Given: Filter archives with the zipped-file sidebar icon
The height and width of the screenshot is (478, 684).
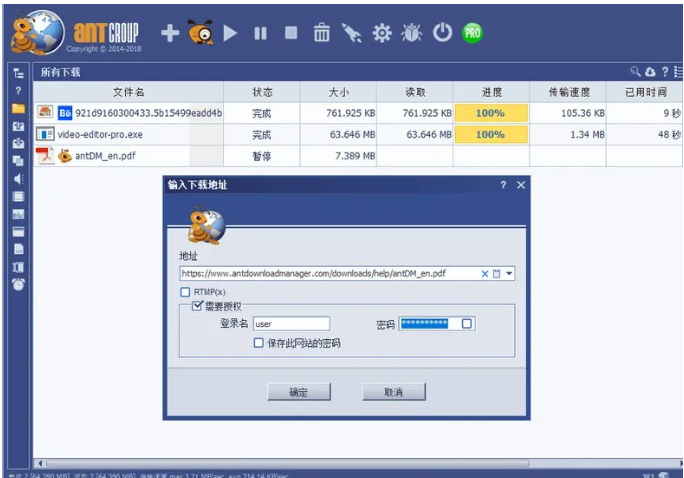Looking at the screenshot, I should click(x=18, y=267).
